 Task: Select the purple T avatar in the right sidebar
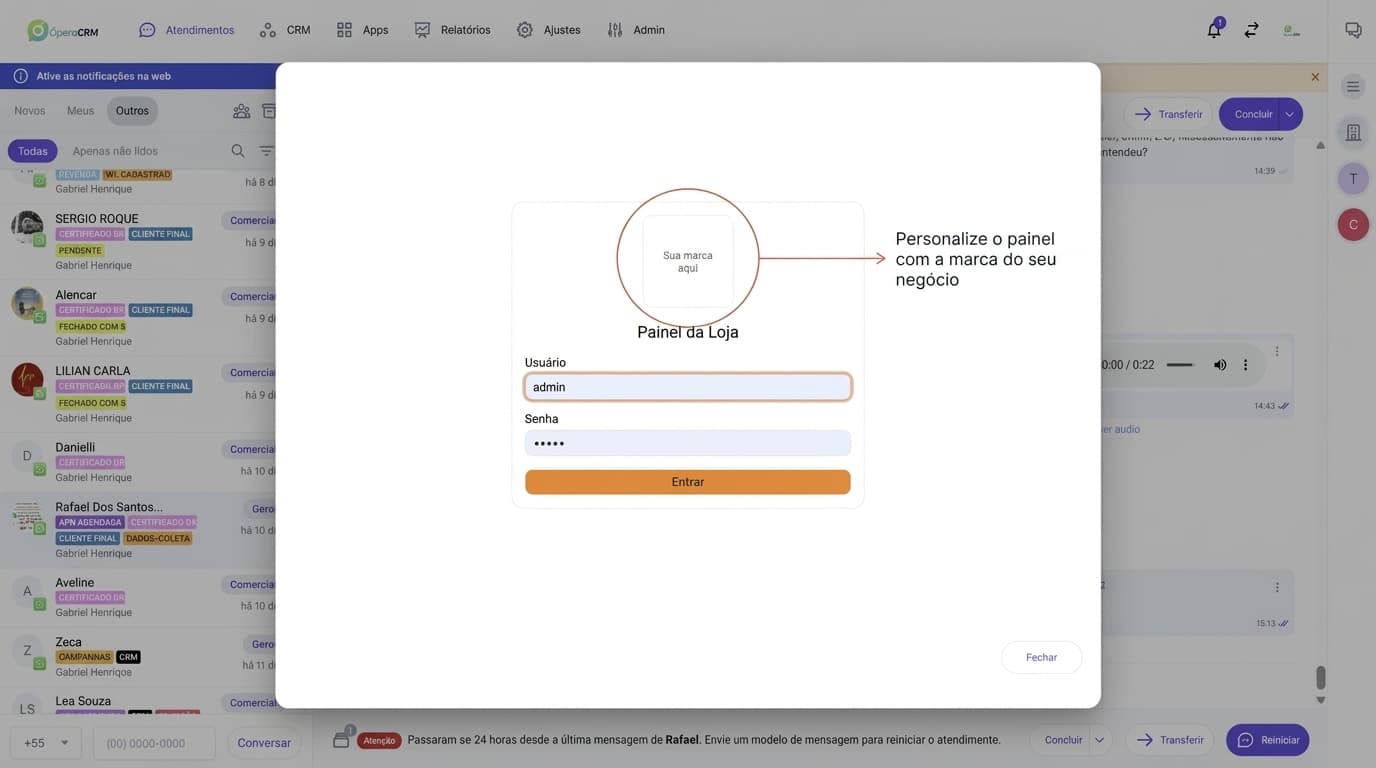[1353, 179]
